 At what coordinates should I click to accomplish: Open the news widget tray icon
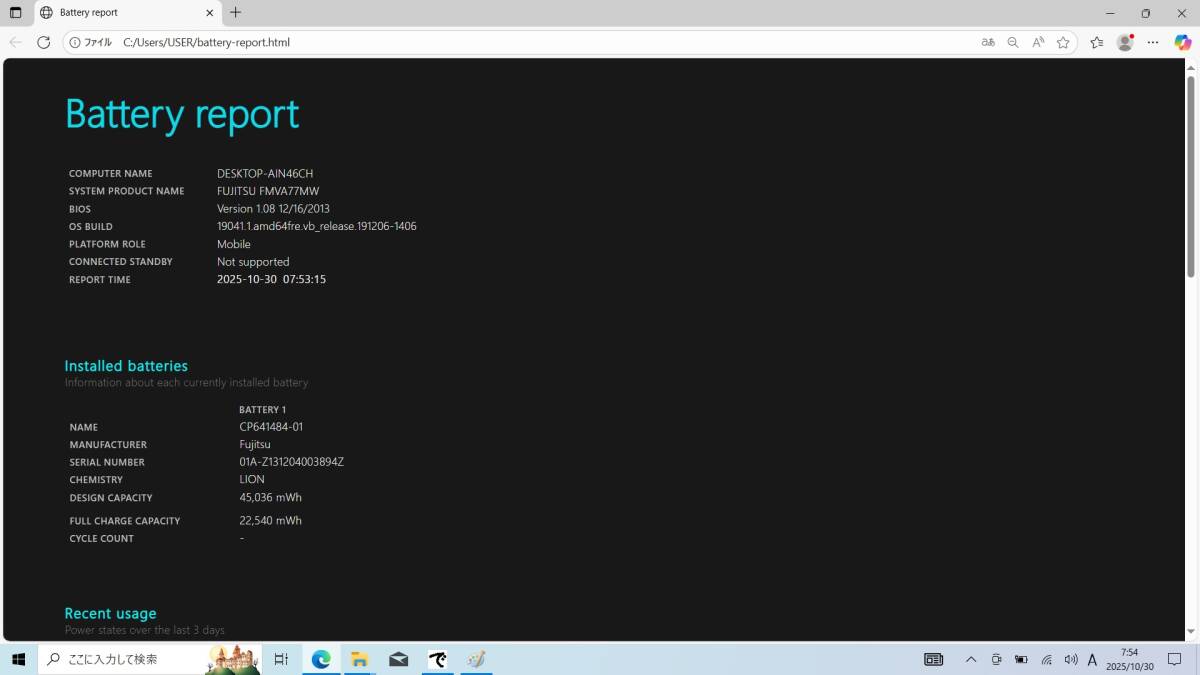[x=933, y=659]
